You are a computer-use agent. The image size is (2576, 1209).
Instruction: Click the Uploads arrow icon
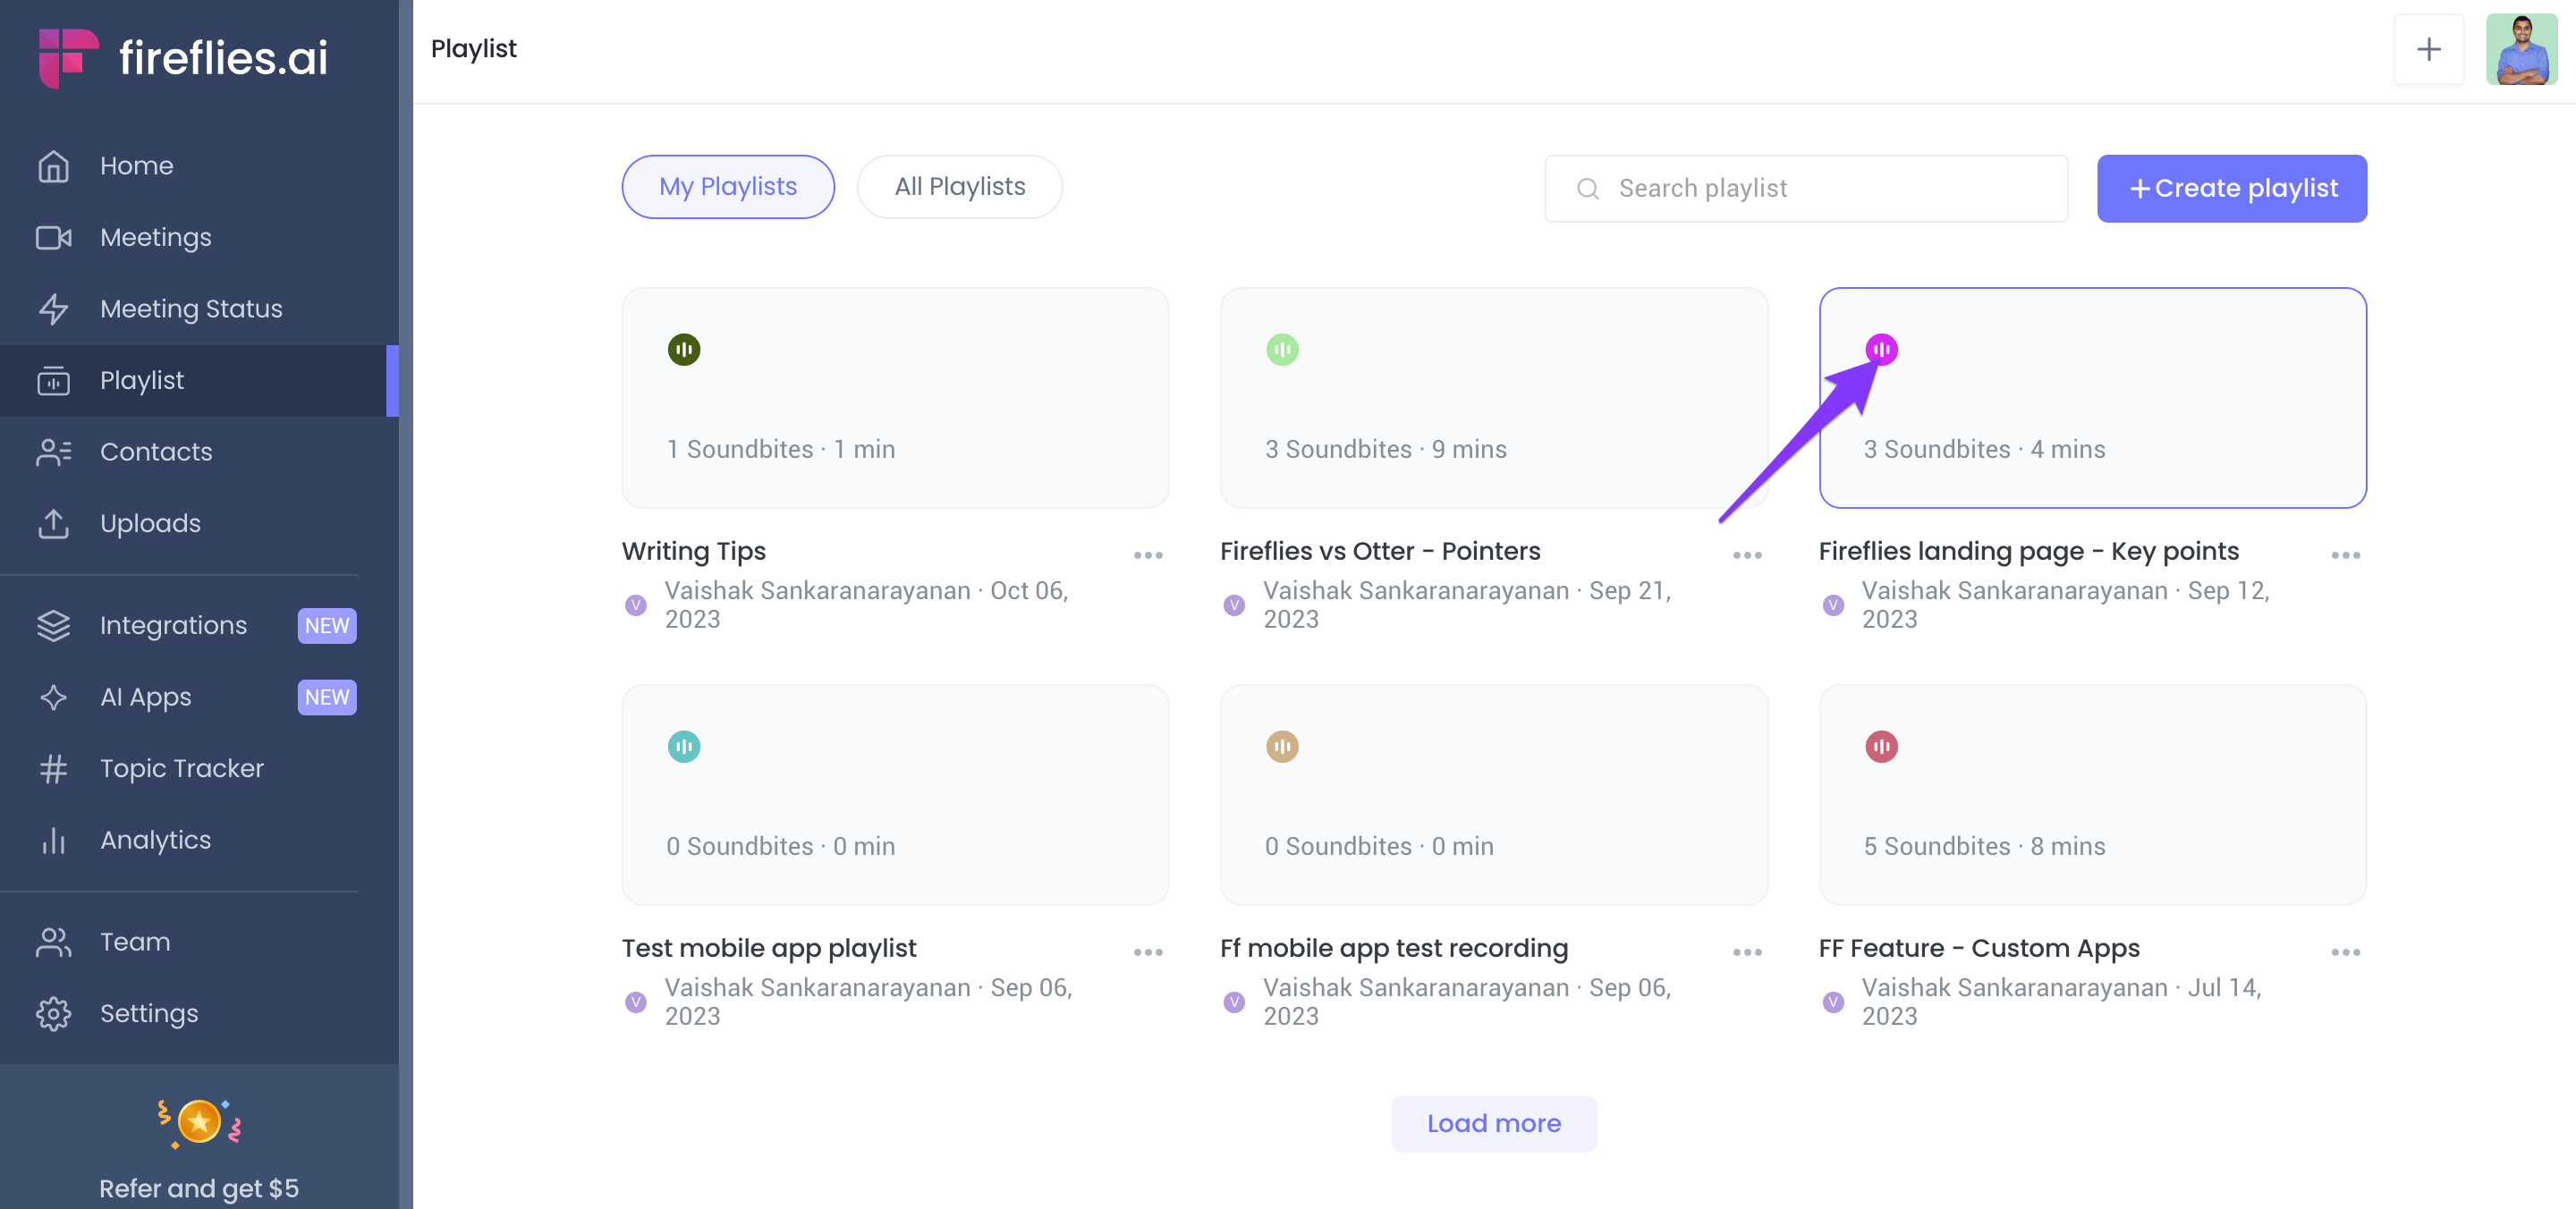53,523
